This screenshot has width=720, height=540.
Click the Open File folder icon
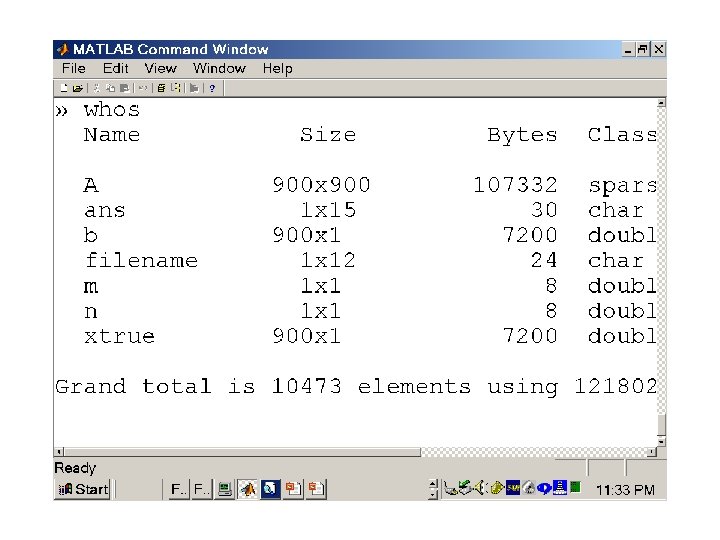click(x=78, y=88)
